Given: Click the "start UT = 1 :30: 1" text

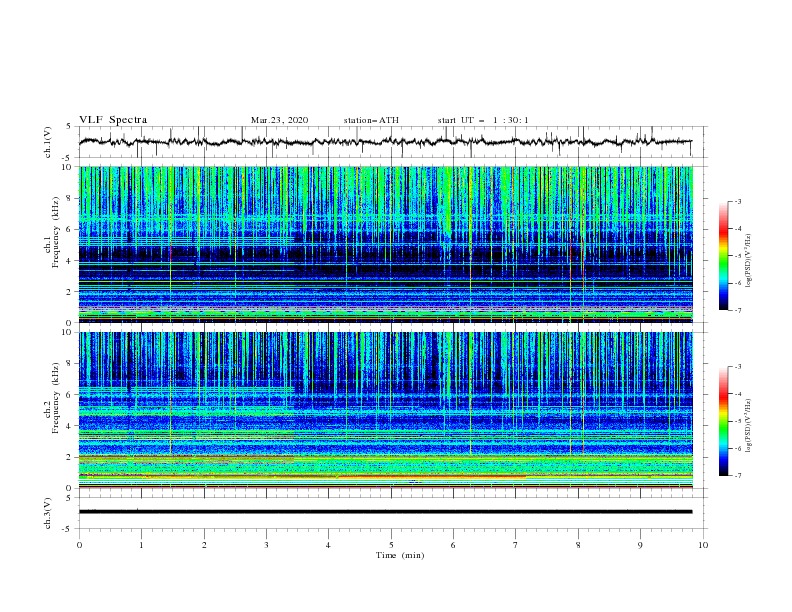Looking at the screenshot, I should click(483, 120).
